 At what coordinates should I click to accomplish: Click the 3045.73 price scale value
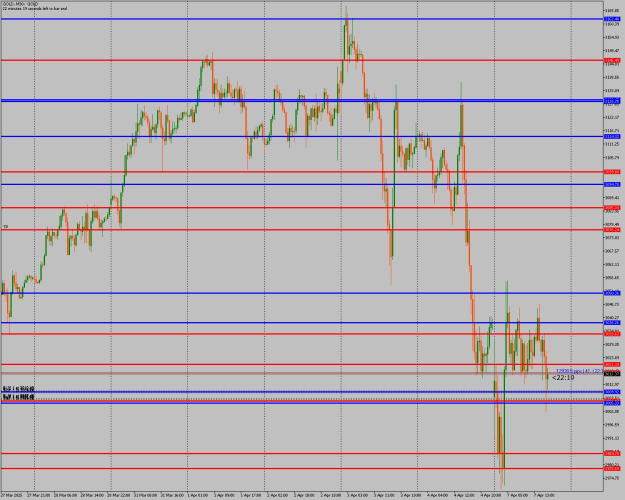(x=612, y=305)
